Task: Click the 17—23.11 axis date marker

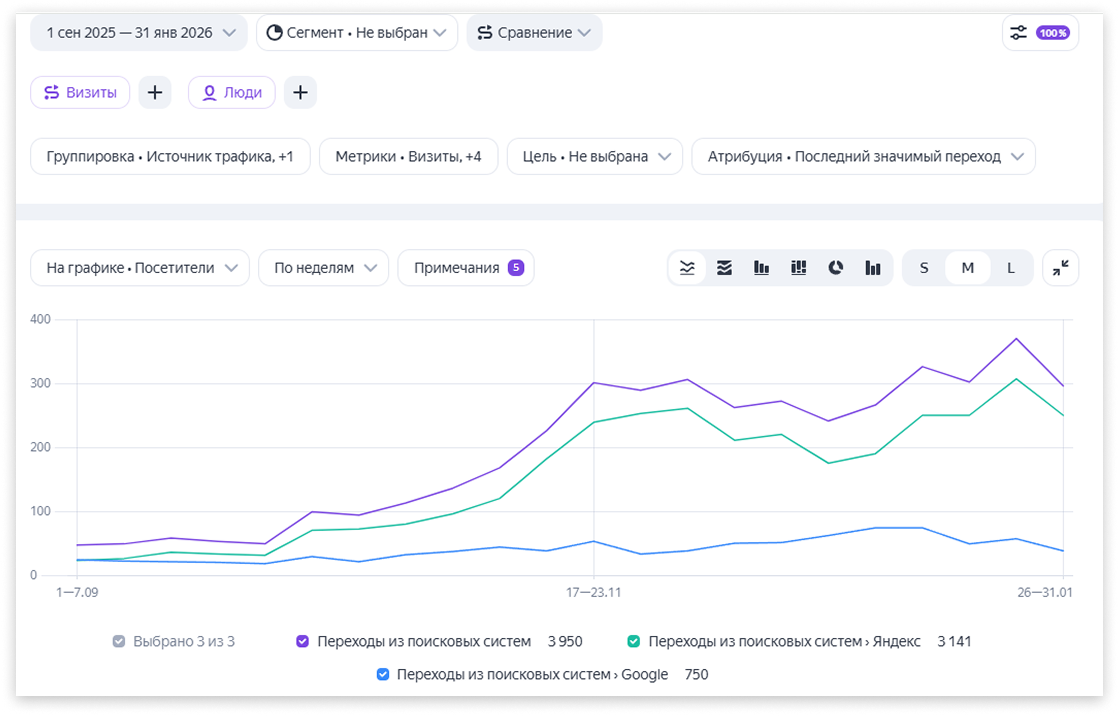Action: pyautogui.click(x=594, y=592)
